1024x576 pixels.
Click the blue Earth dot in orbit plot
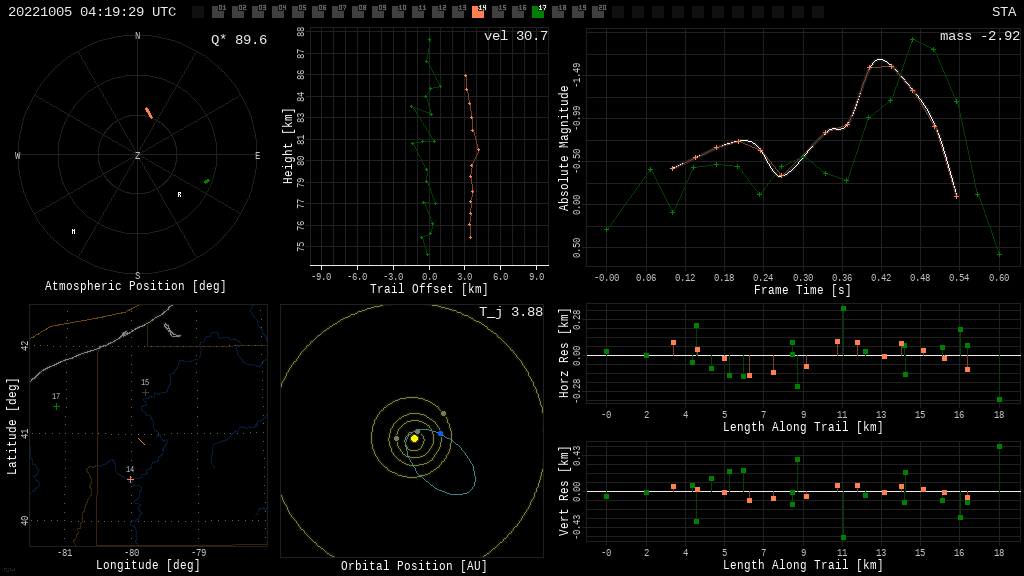tap(440, 434)
